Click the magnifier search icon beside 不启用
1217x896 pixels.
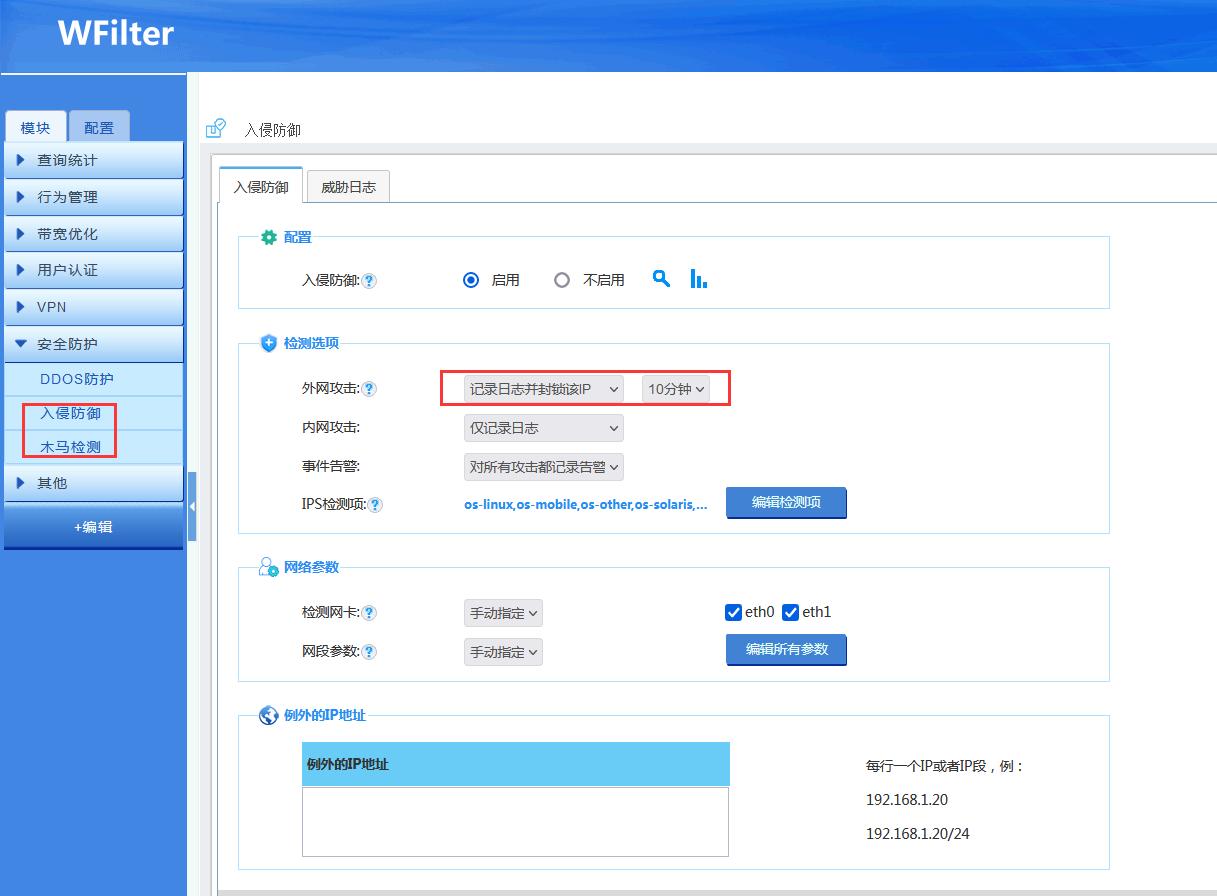click(x=661, y=279)
